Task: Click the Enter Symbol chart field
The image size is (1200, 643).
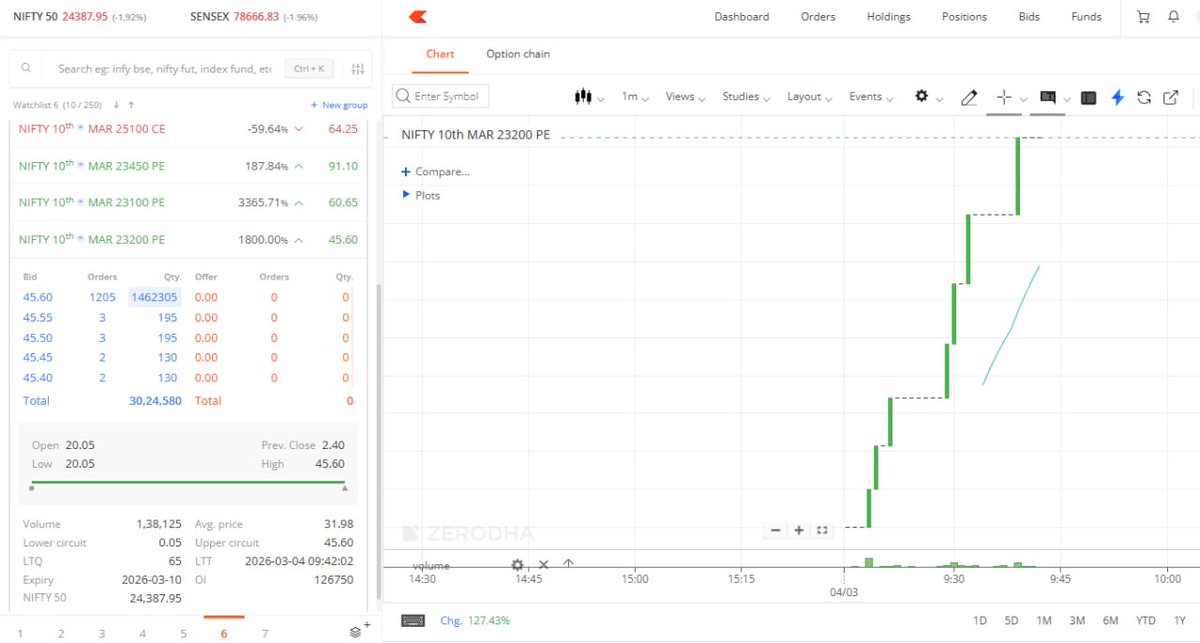Action: 440,97
